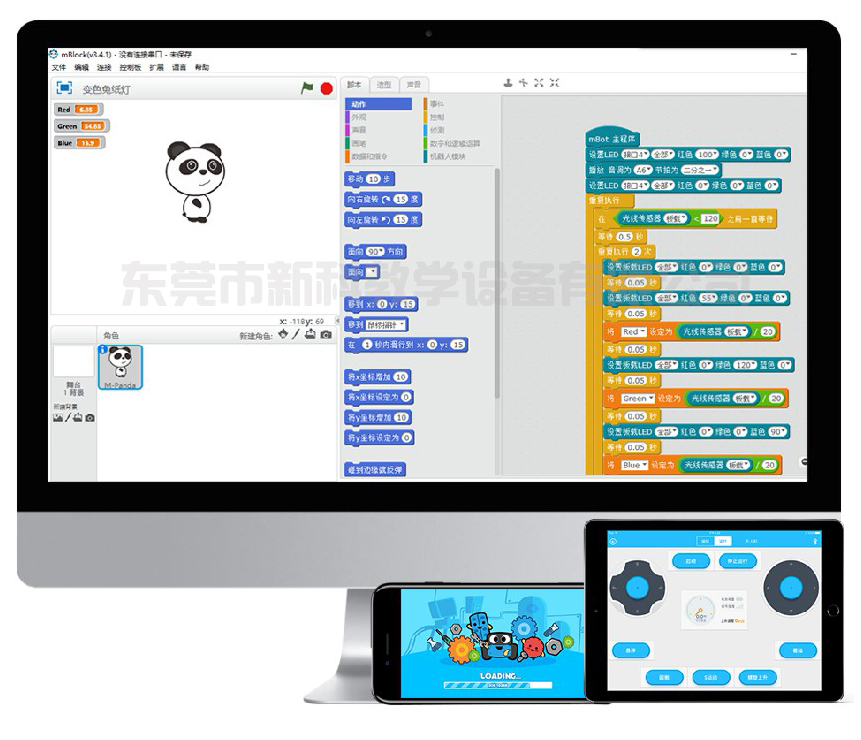Click the grow tool in the top toolbar
The height and width of the screenshot is (740, 861).
(x=540, y=83)
